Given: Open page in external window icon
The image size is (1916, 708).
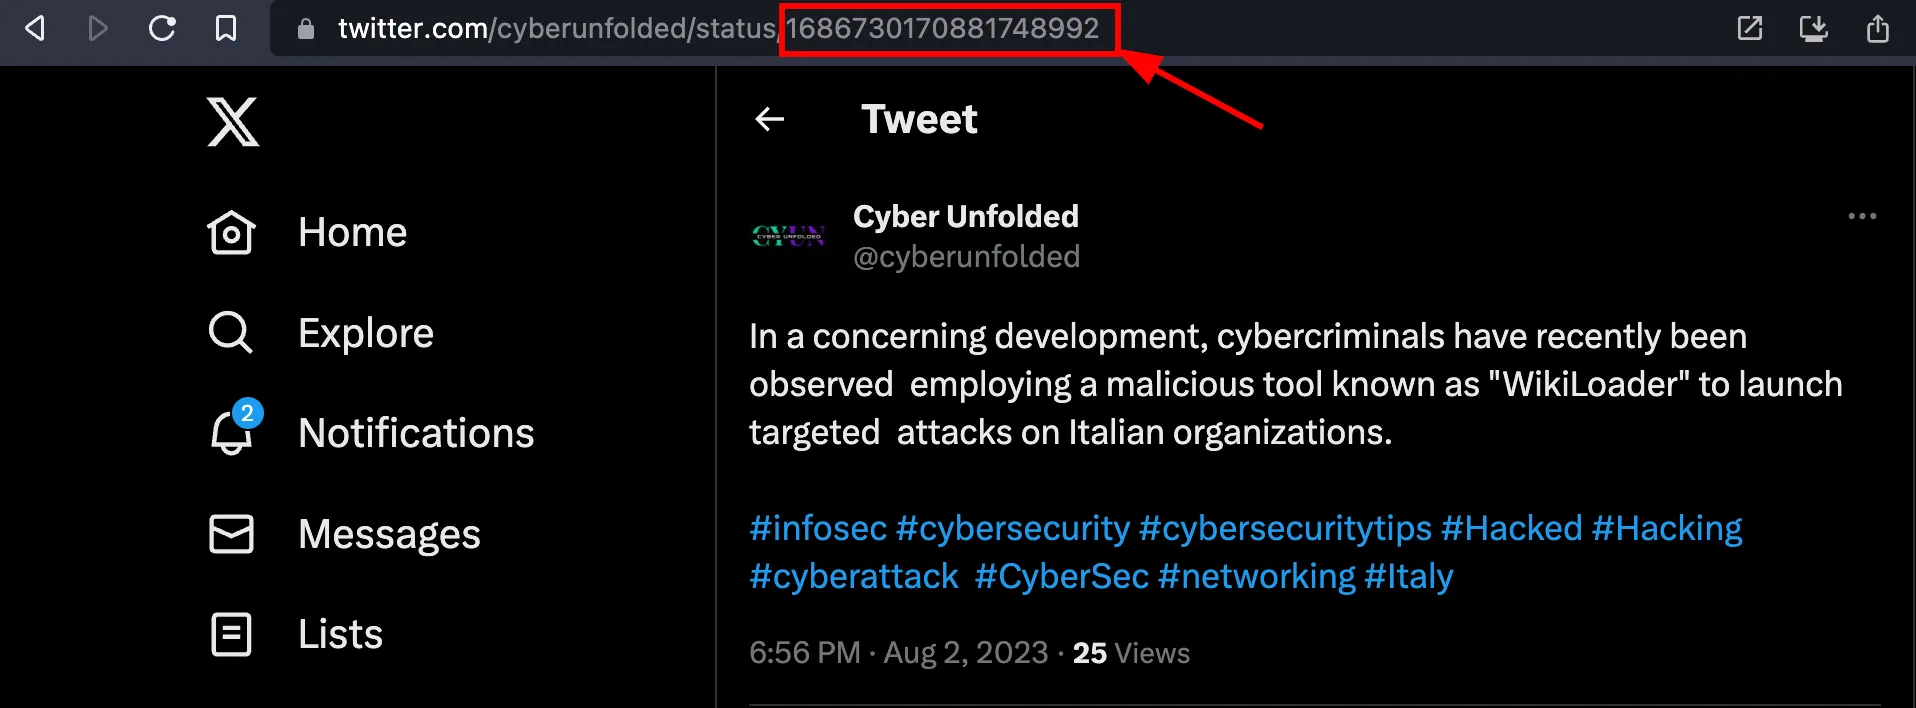Looking at the screenshot, I should click(x=1750, y=28).
